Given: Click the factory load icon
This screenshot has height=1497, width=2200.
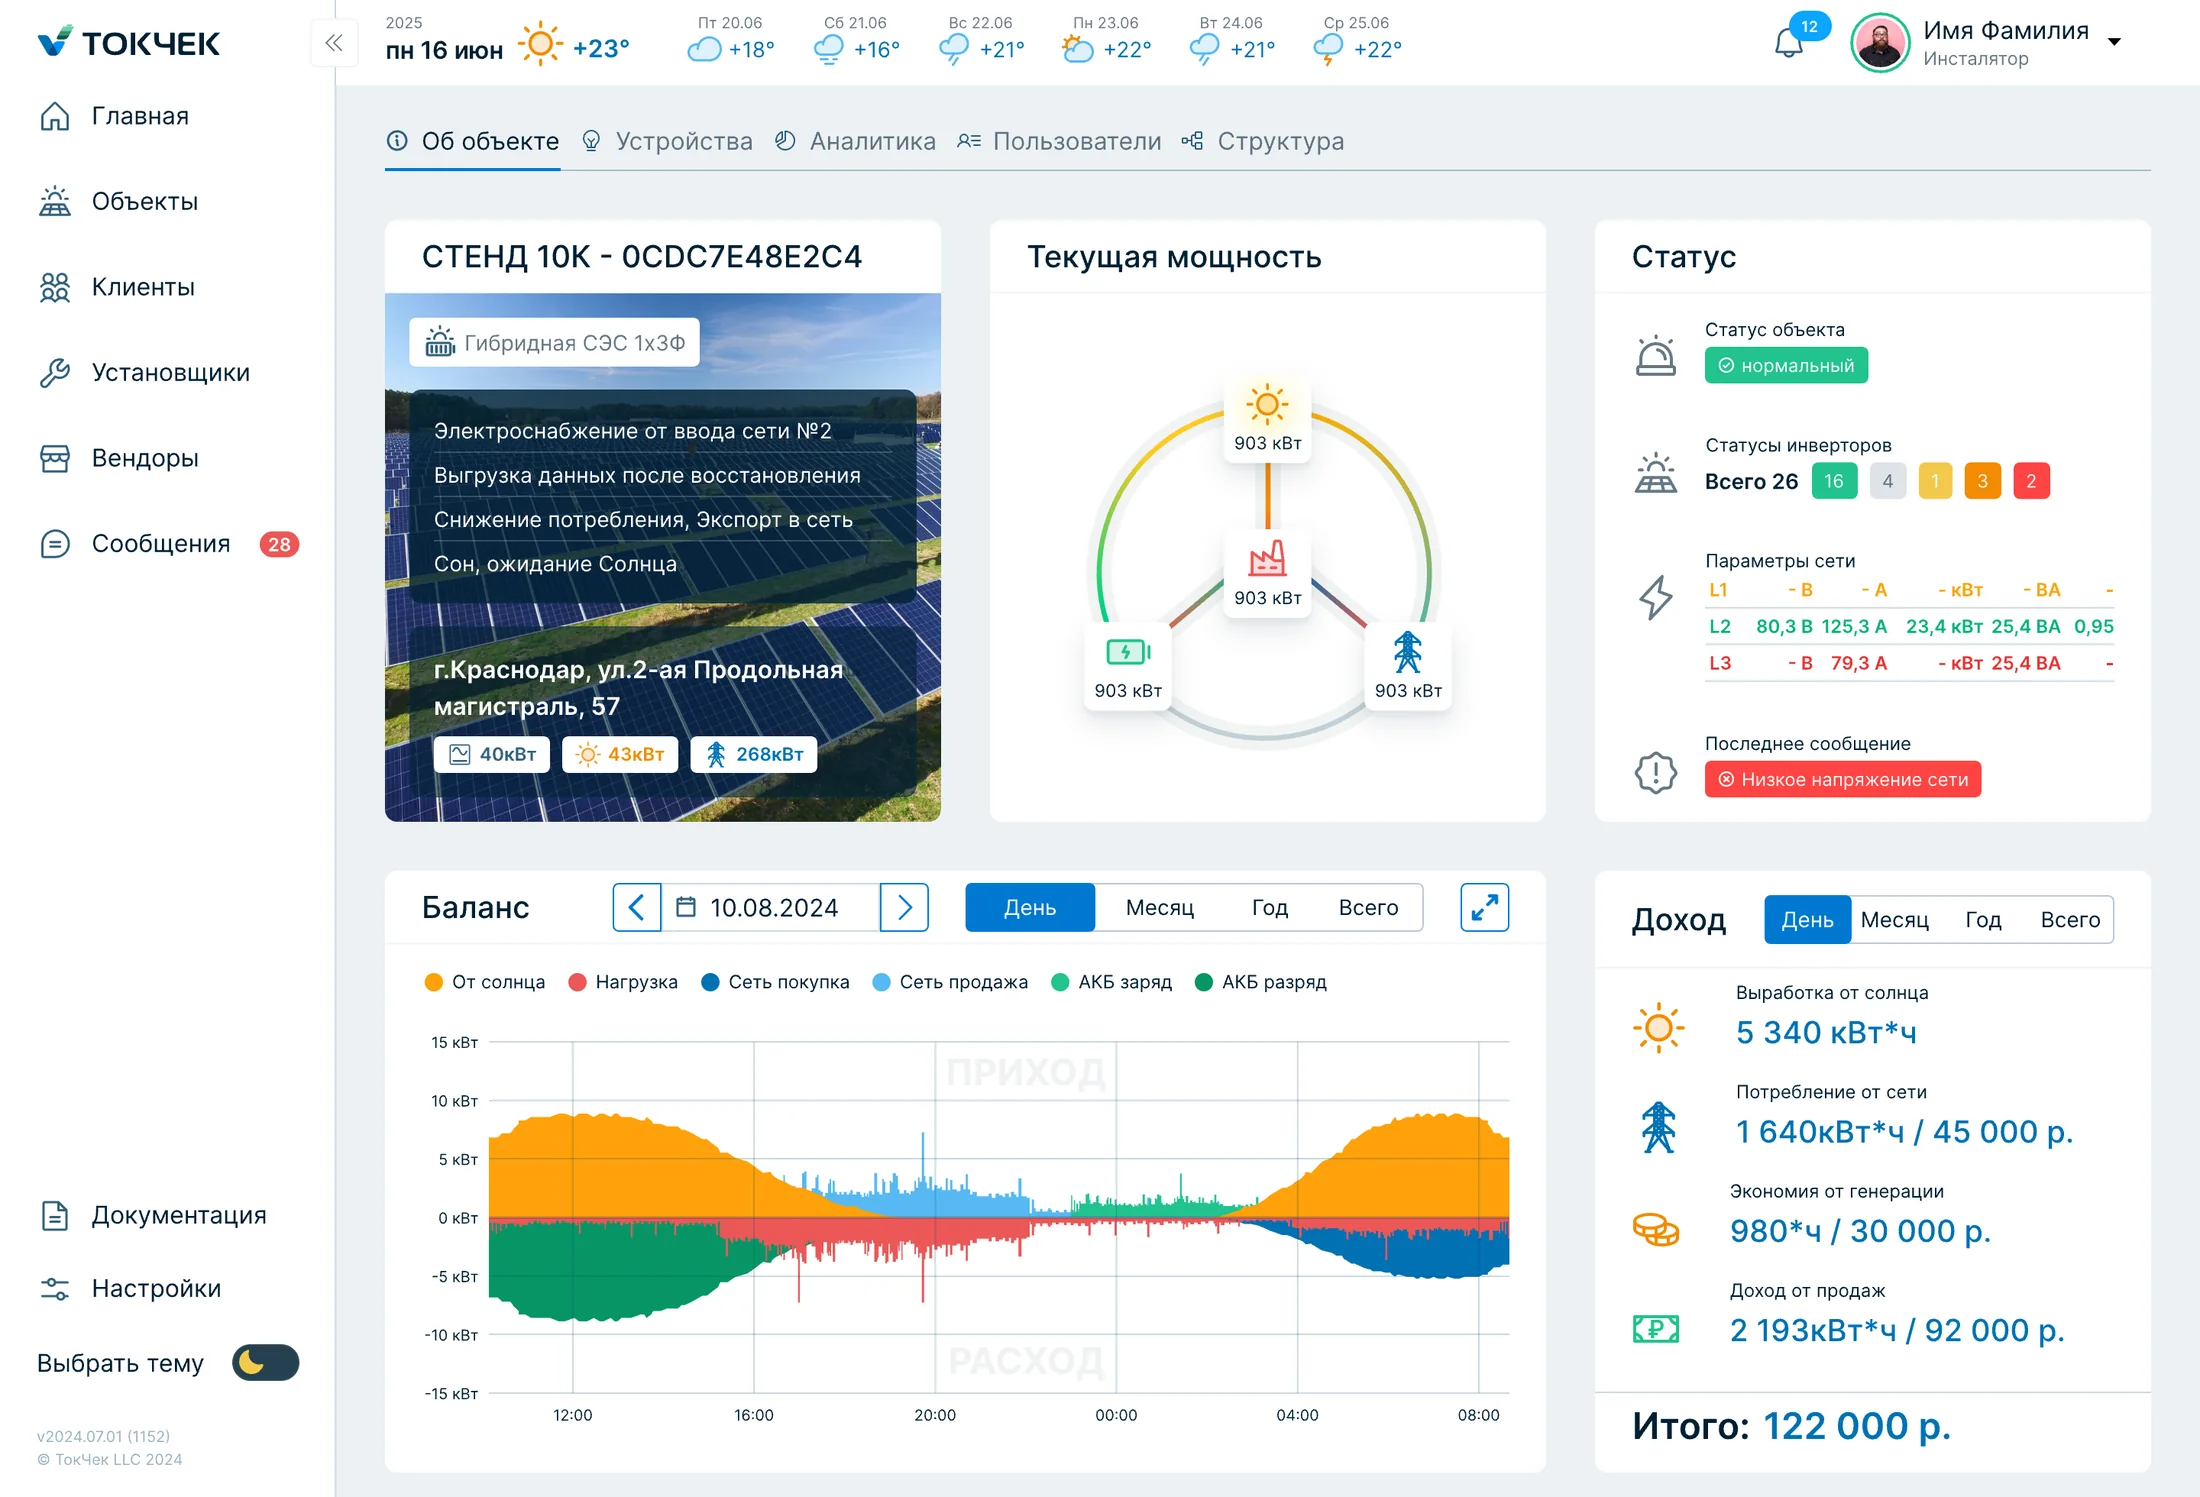Looking at the screenshot, I should point(1267,558).
